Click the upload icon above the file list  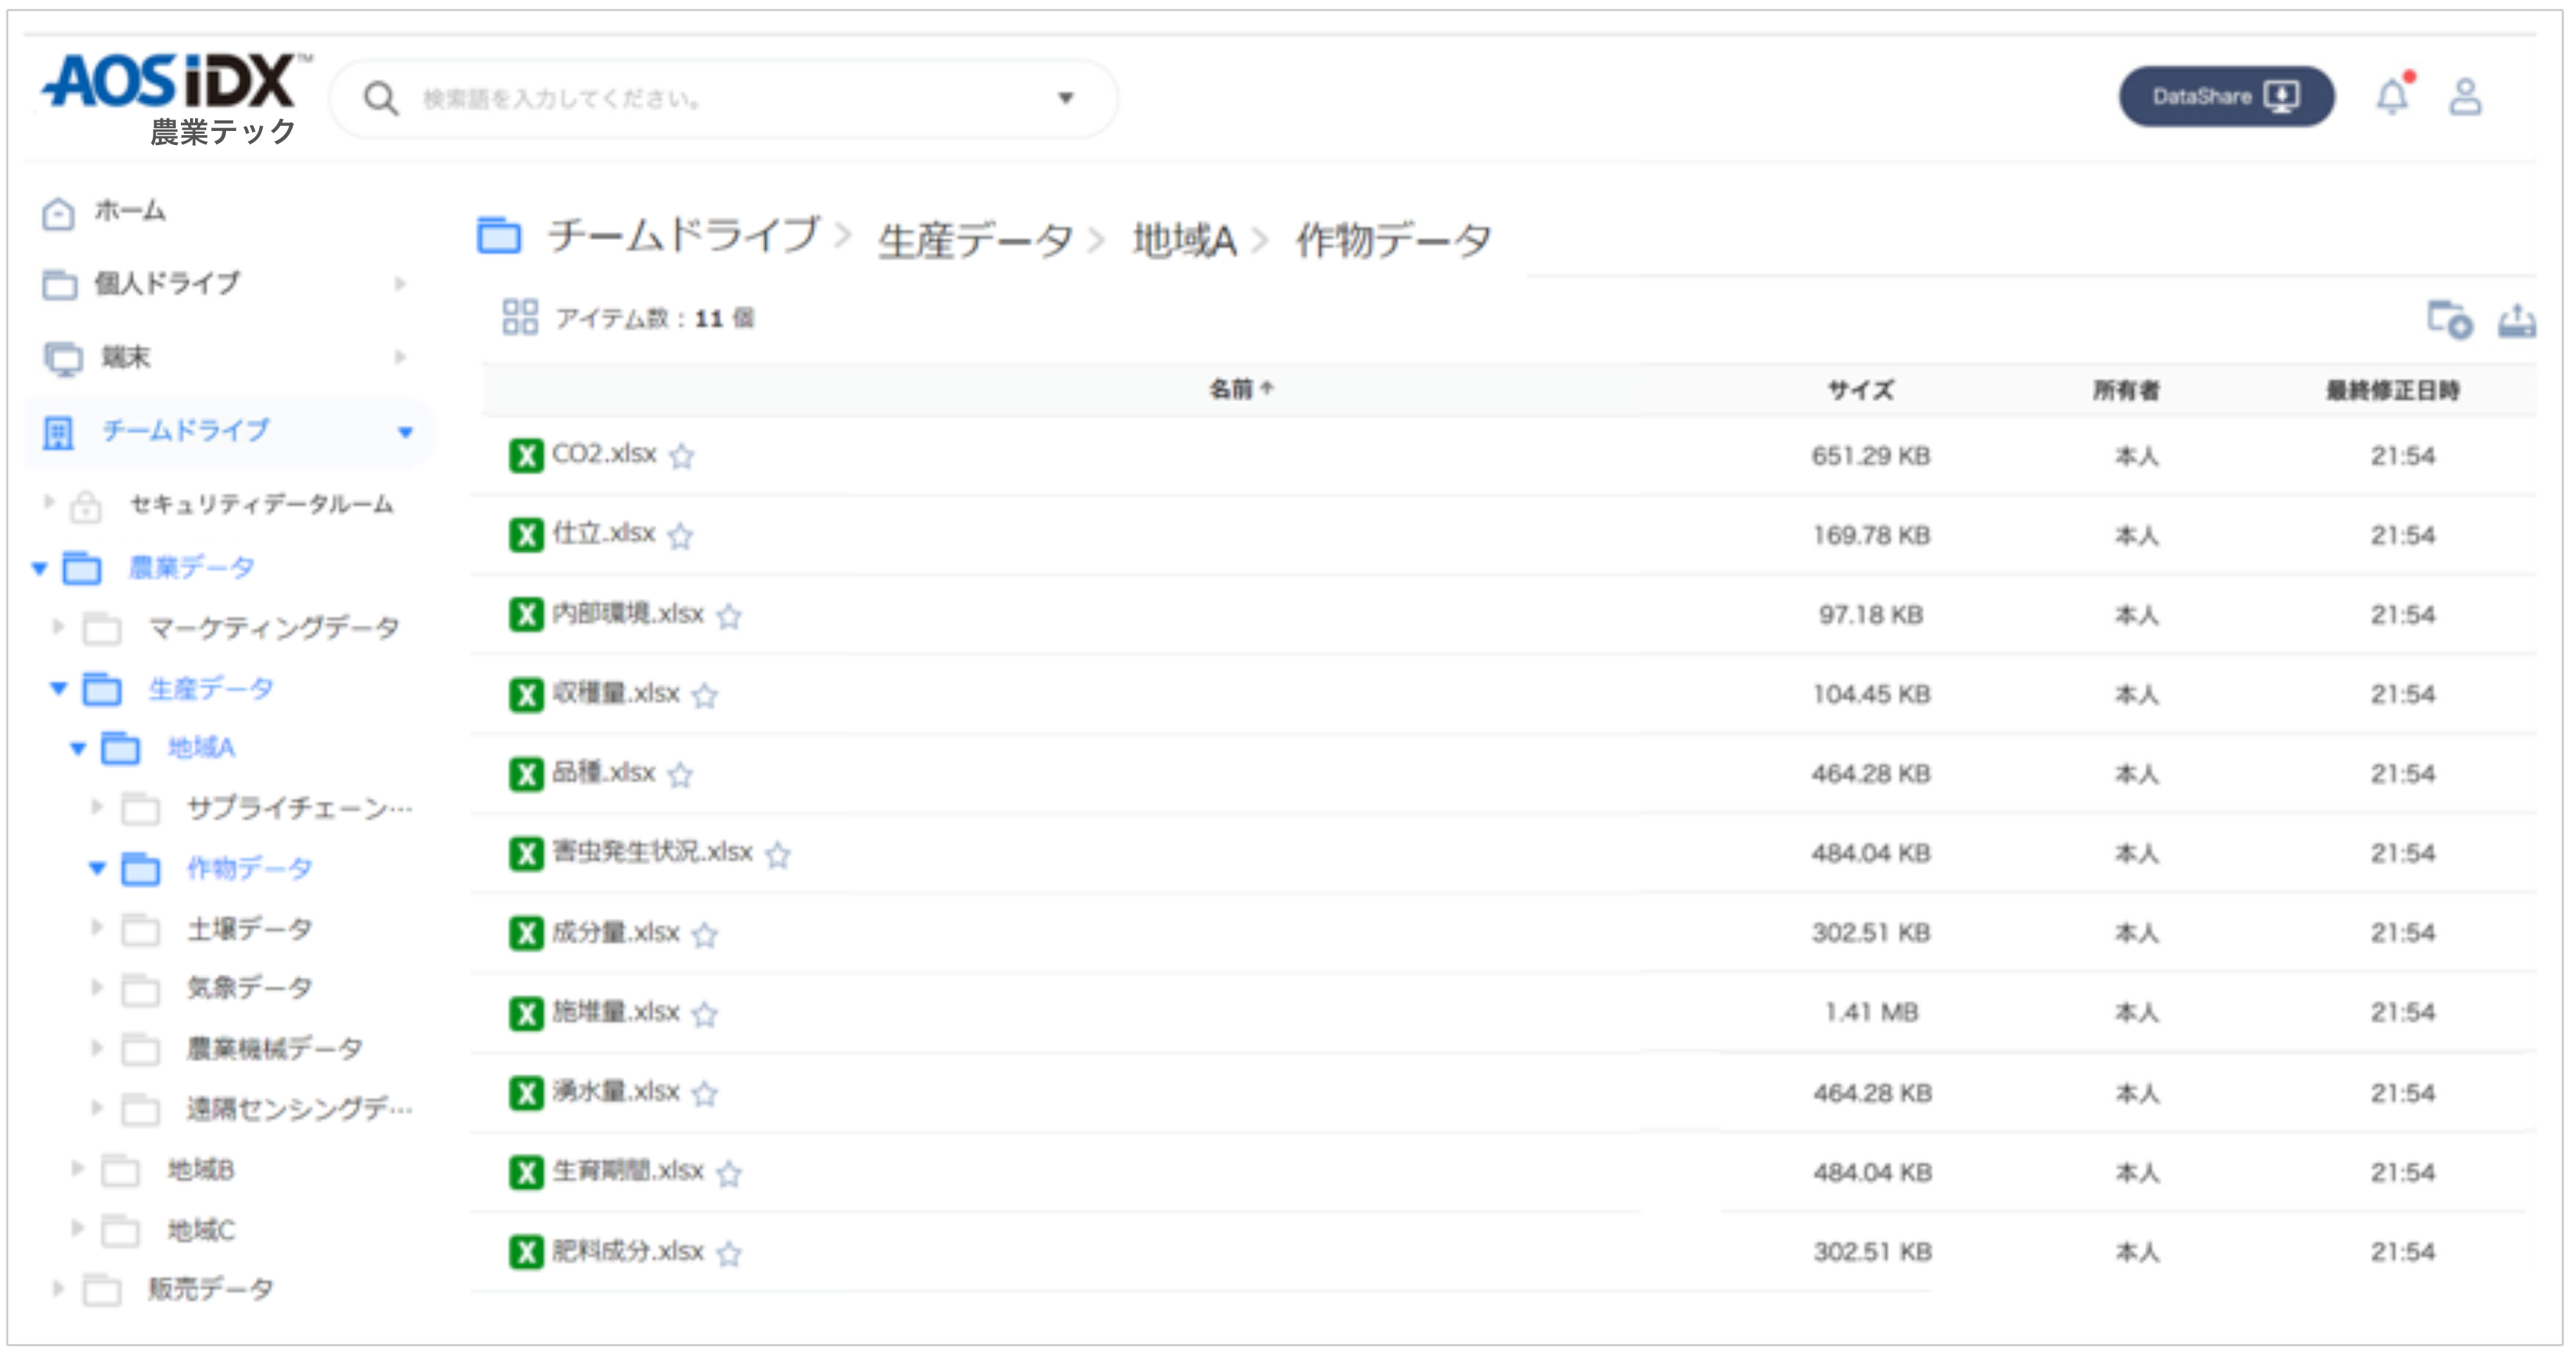(2517, 320)
